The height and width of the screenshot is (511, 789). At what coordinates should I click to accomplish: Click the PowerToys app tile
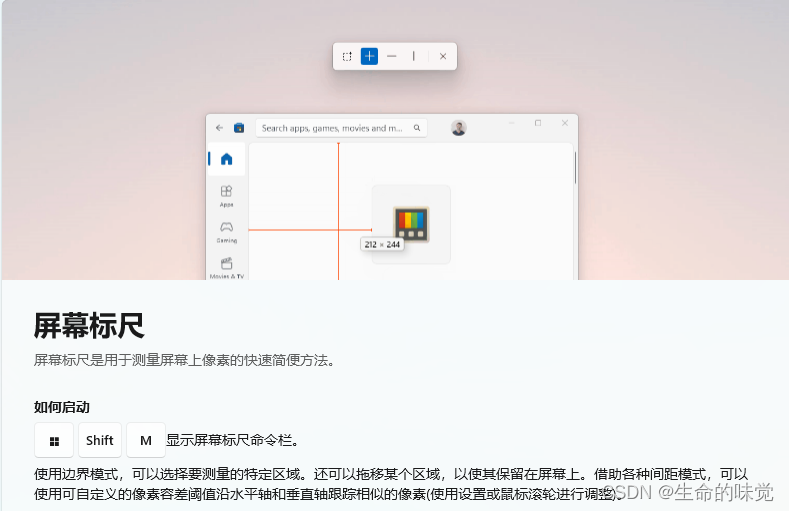[x=411, y=224]
